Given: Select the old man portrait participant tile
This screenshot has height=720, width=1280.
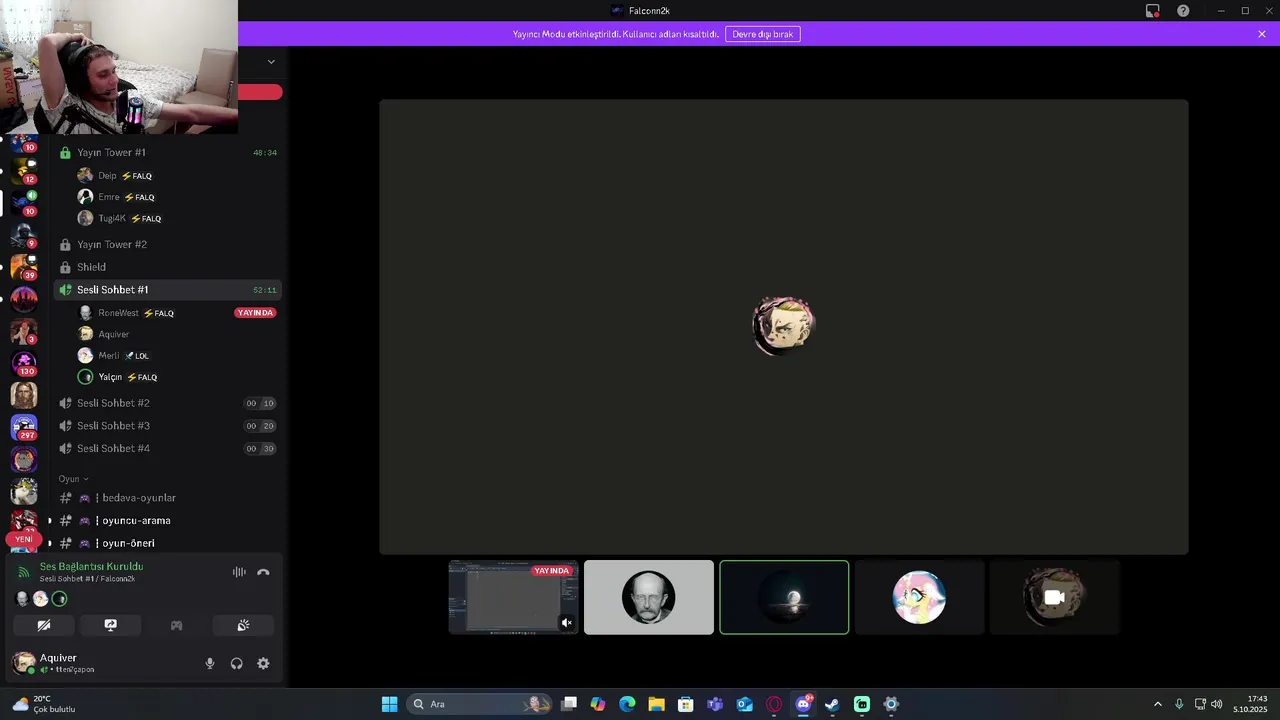Looking at the screenshot, I should [649, 597].
